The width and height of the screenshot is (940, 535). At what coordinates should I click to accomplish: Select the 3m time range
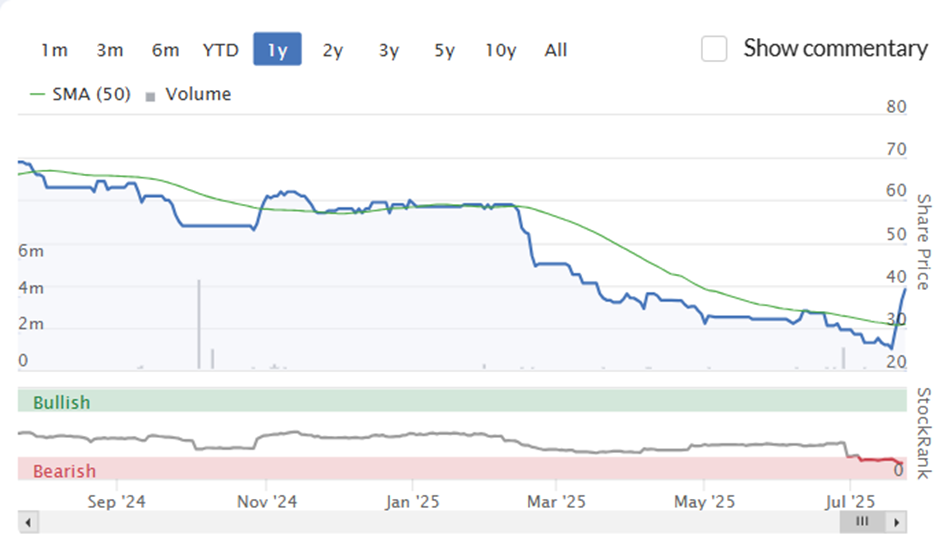(x=110, y=50)
